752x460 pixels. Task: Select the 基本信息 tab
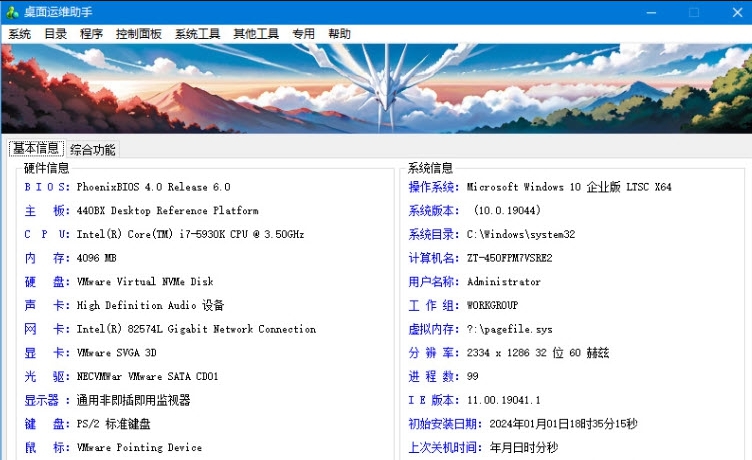pyautogui.click(x=36, y=148)
